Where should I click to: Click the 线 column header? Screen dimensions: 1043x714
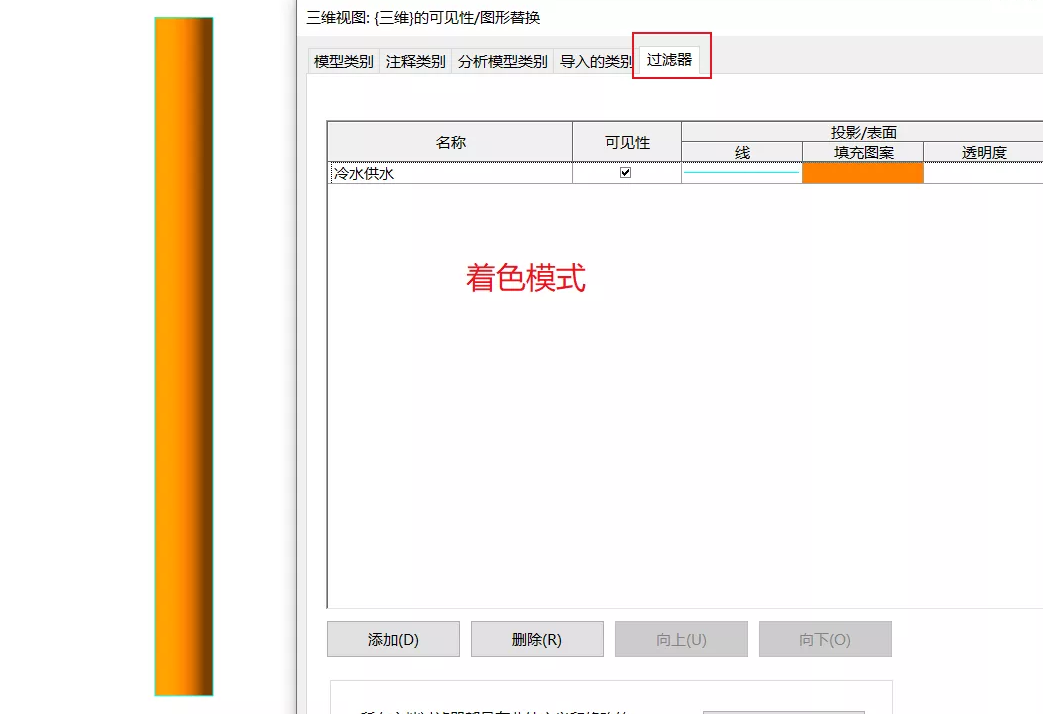point(742,153)
